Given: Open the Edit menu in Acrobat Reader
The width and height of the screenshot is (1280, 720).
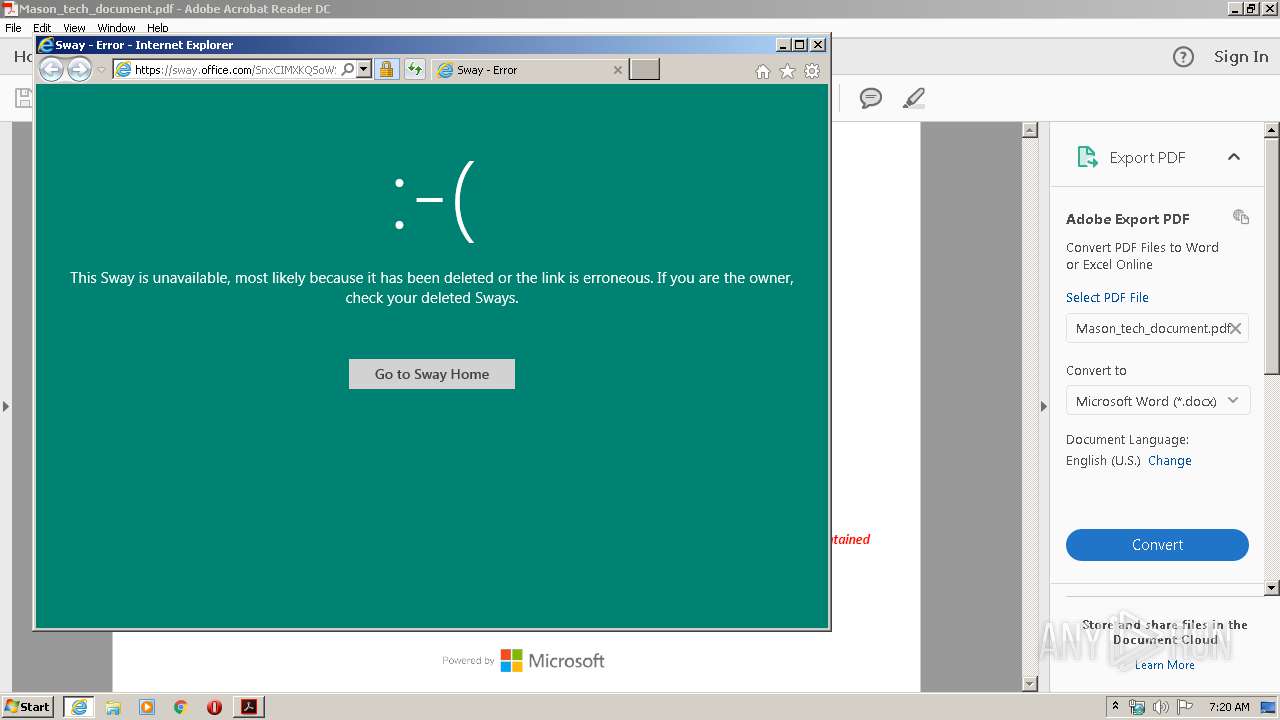Looking at the screenshot, I should [x=42, y=28].
